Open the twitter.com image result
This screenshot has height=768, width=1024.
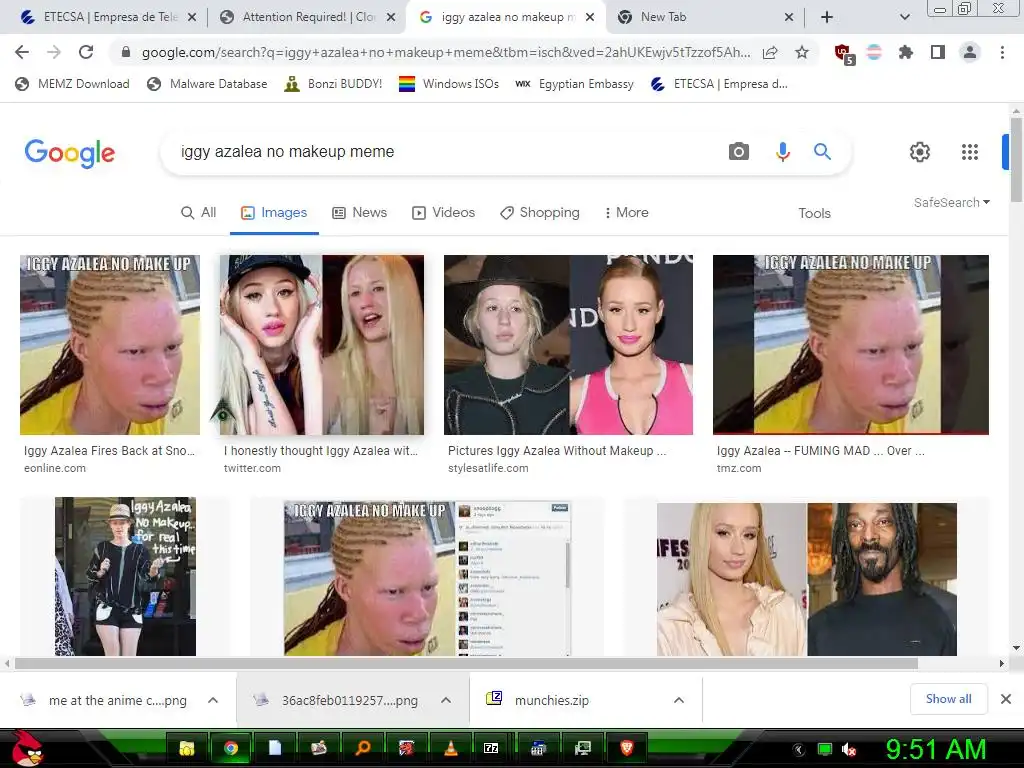click(322, 345)
